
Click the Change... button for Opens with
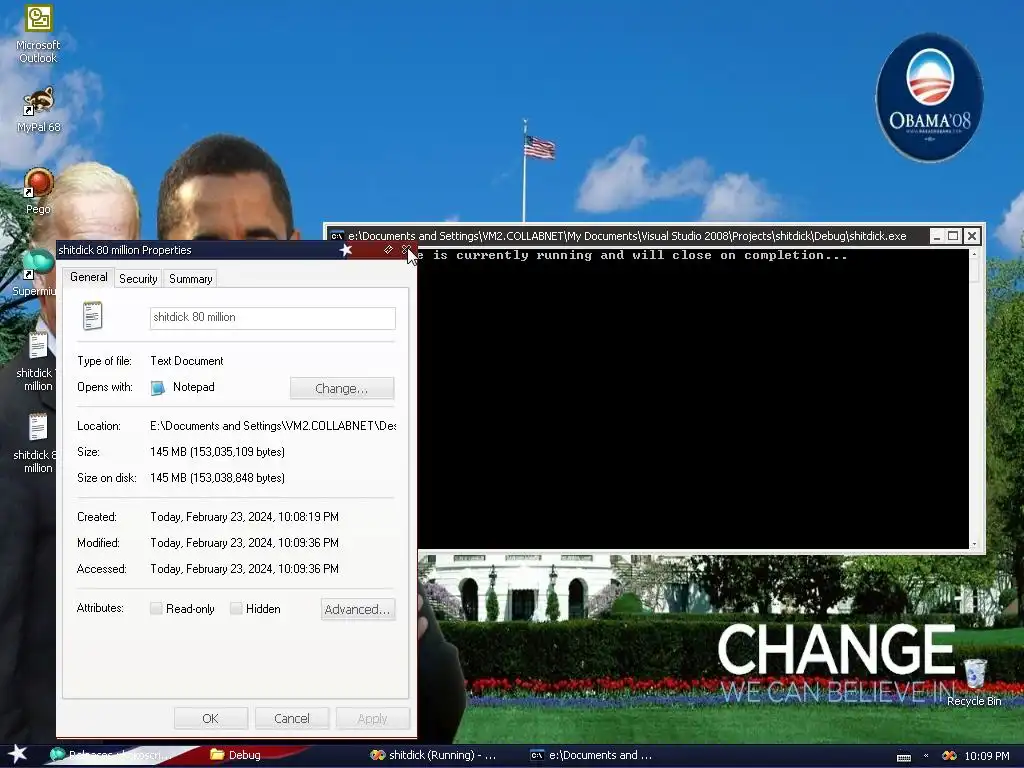(x=342, y=388)
